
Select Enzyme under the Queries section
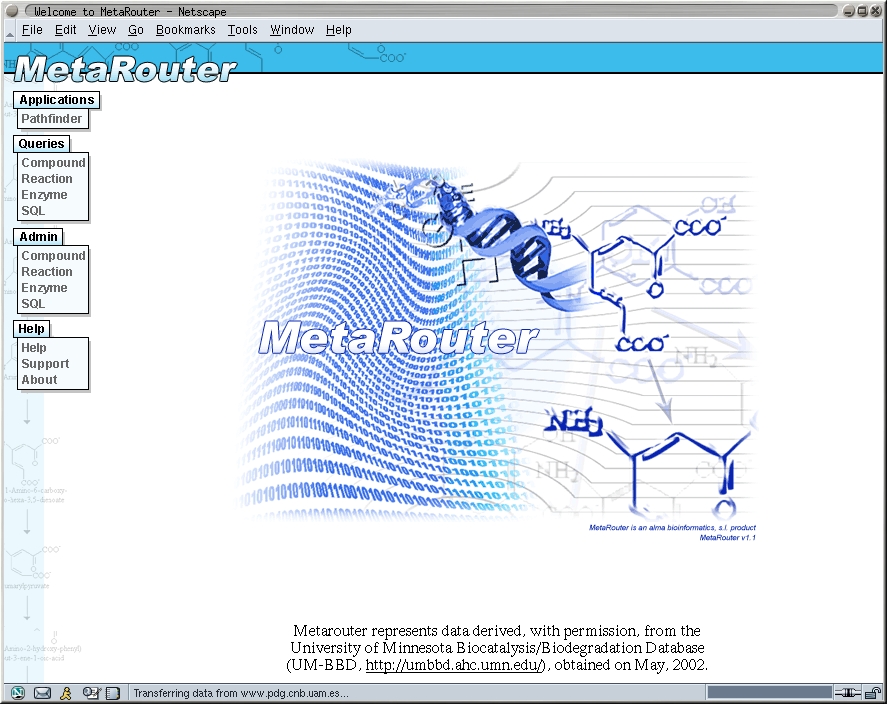pos(44,195)
